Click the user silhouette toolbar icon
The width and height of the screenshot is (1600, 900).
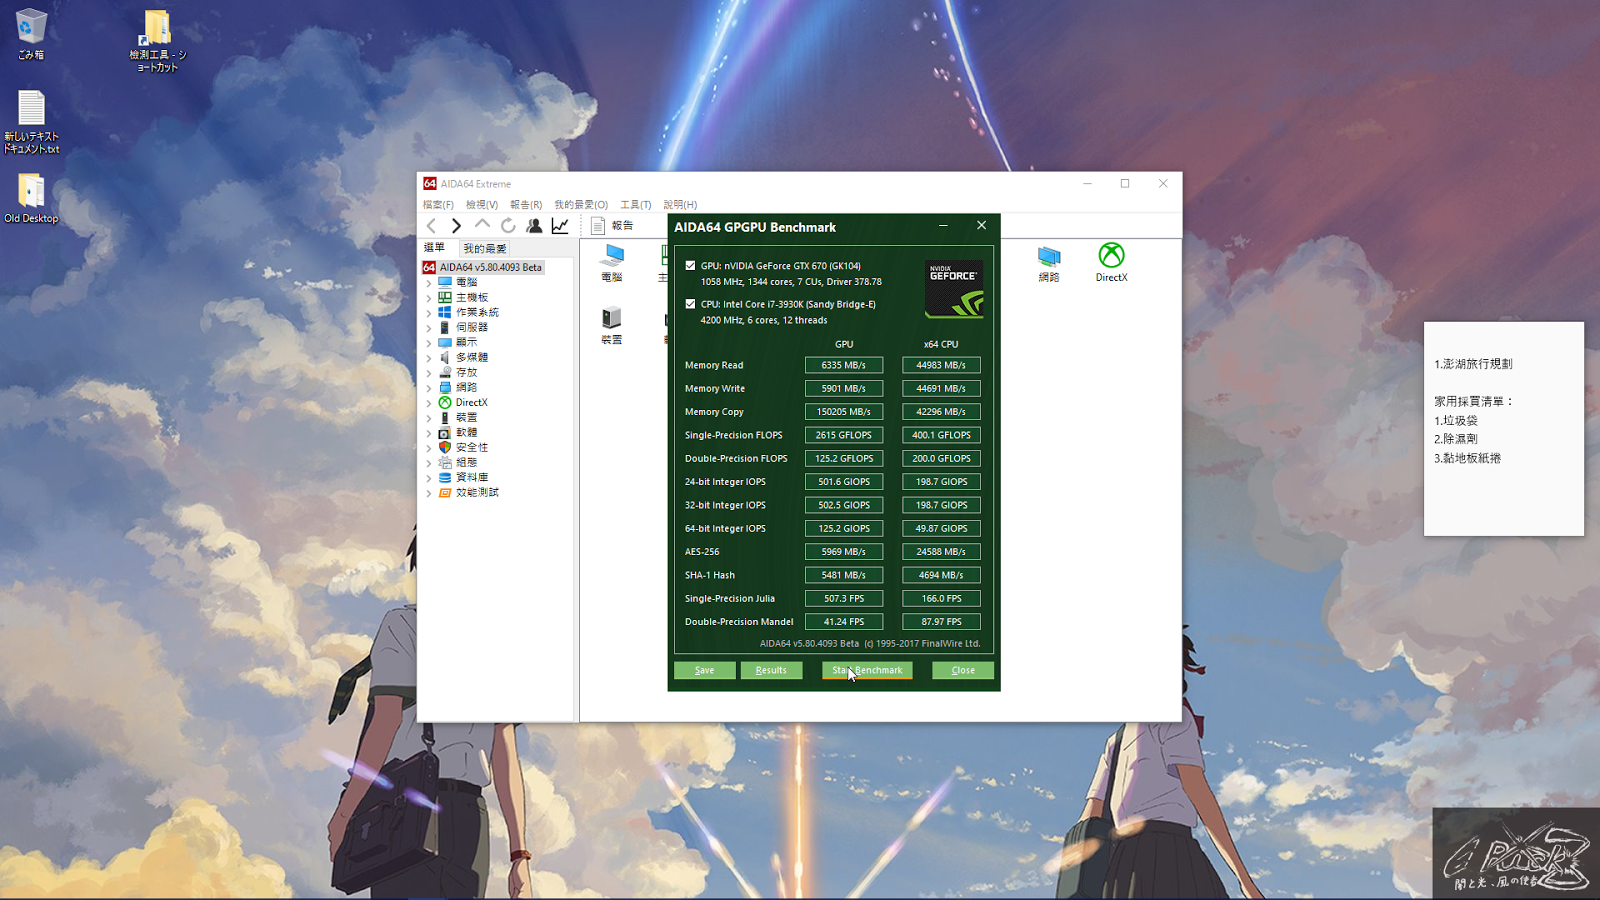tap(534, 226)
